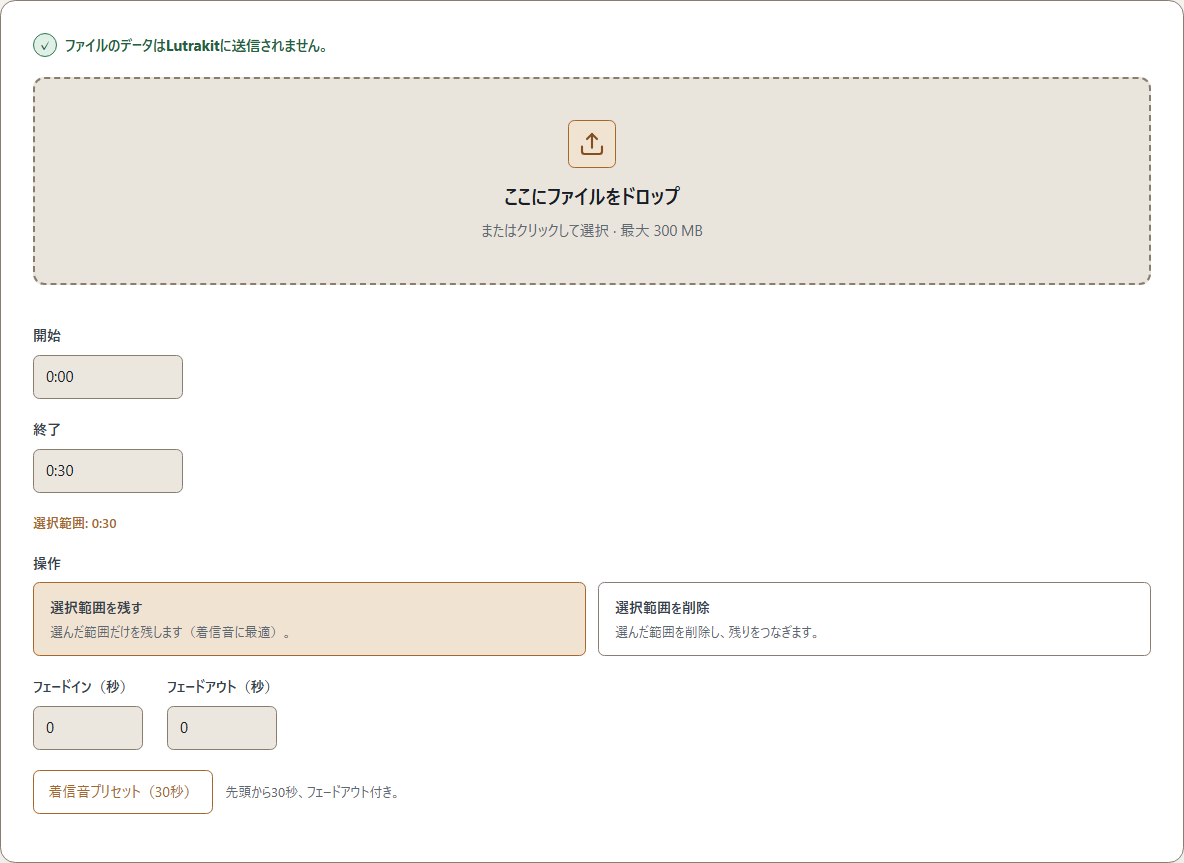
Task: Click the フェードアウト（秒） input field
Action: tap(222, 728)
